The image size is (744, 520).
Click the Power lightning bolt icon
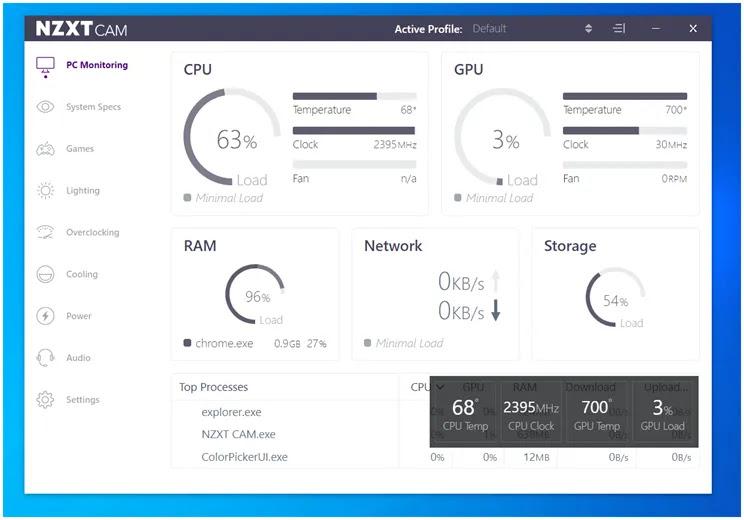click(46, 316)
